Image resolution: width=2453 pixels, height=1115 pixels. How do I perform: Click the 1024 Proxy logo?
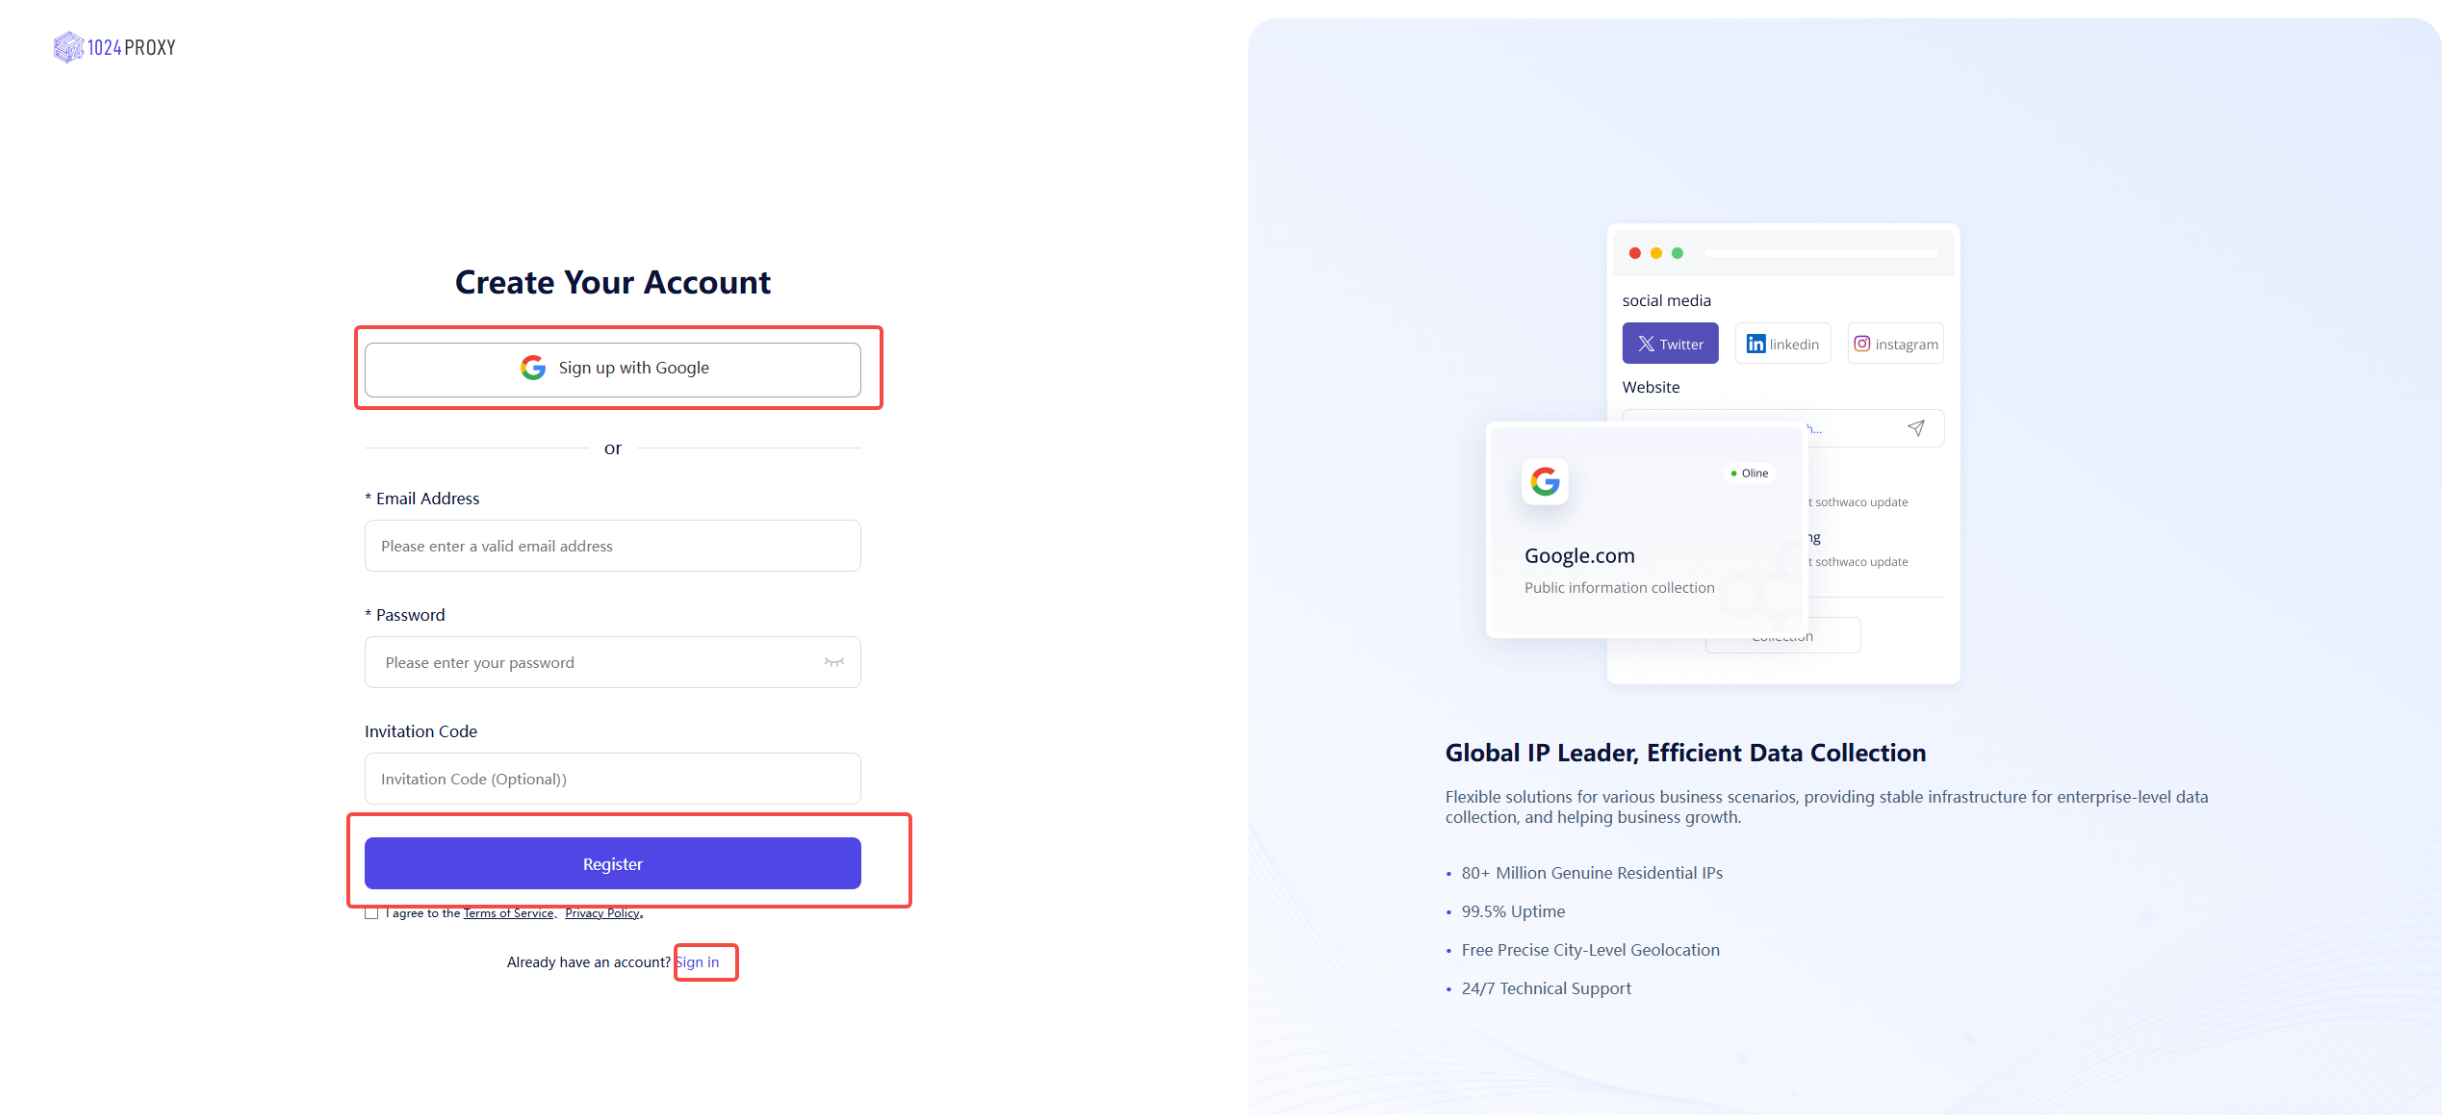[115, 47]
